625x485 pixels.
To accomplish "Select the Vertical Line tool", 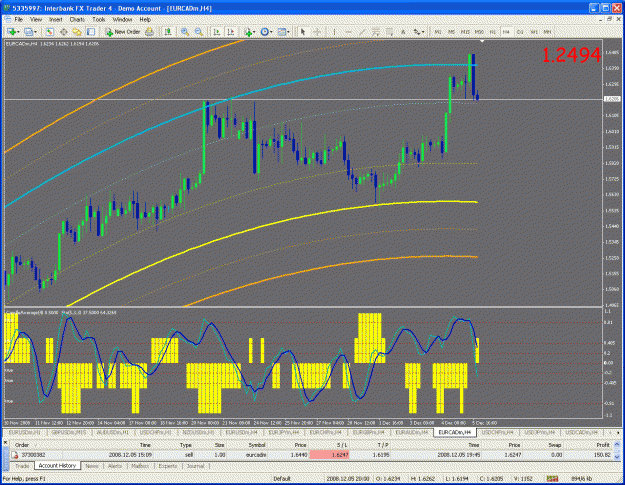I will (x=334, y=32).
